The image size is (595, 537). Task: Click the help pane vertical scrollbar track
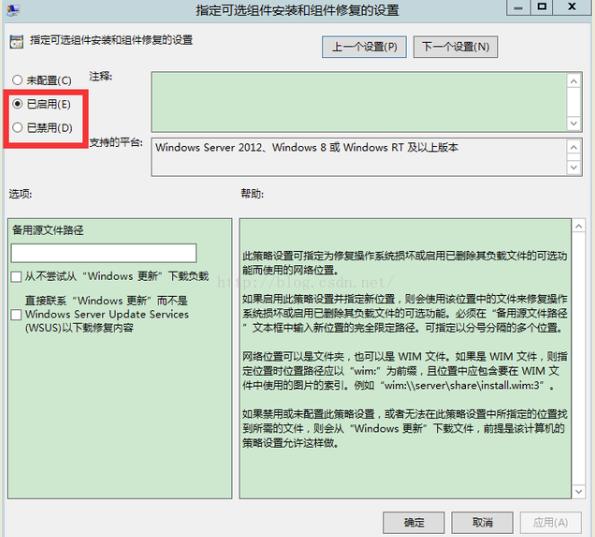click(579, 359)
